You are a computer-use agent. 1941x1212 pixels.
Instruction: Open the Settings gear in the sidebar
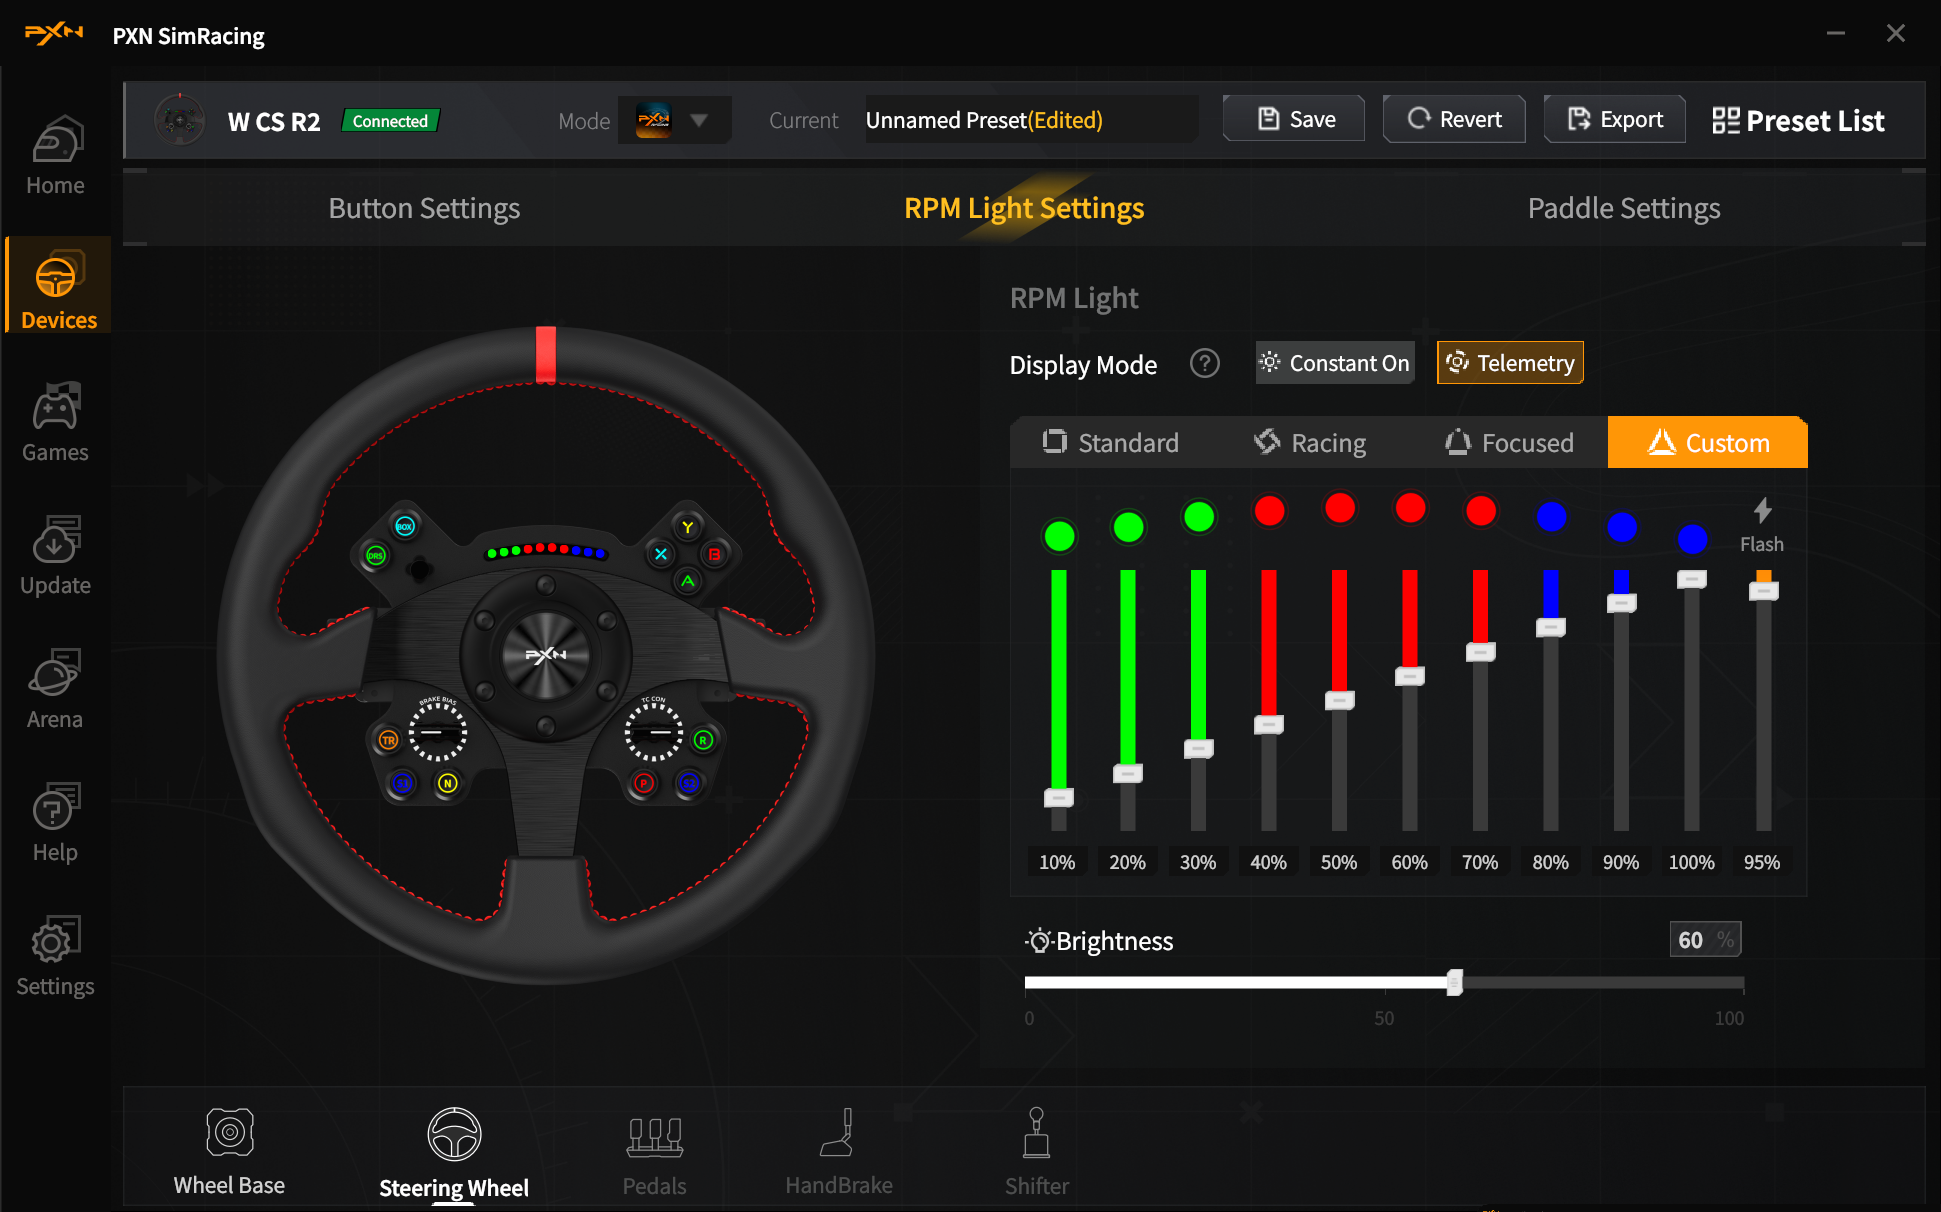(x=55, y=954)
